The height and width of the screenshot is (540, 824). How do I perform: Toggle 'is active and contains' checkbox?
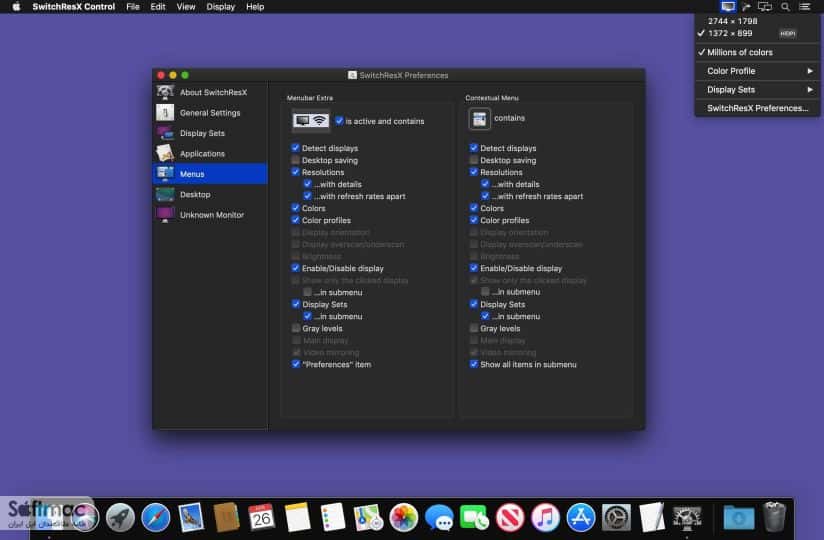(339, 121)
